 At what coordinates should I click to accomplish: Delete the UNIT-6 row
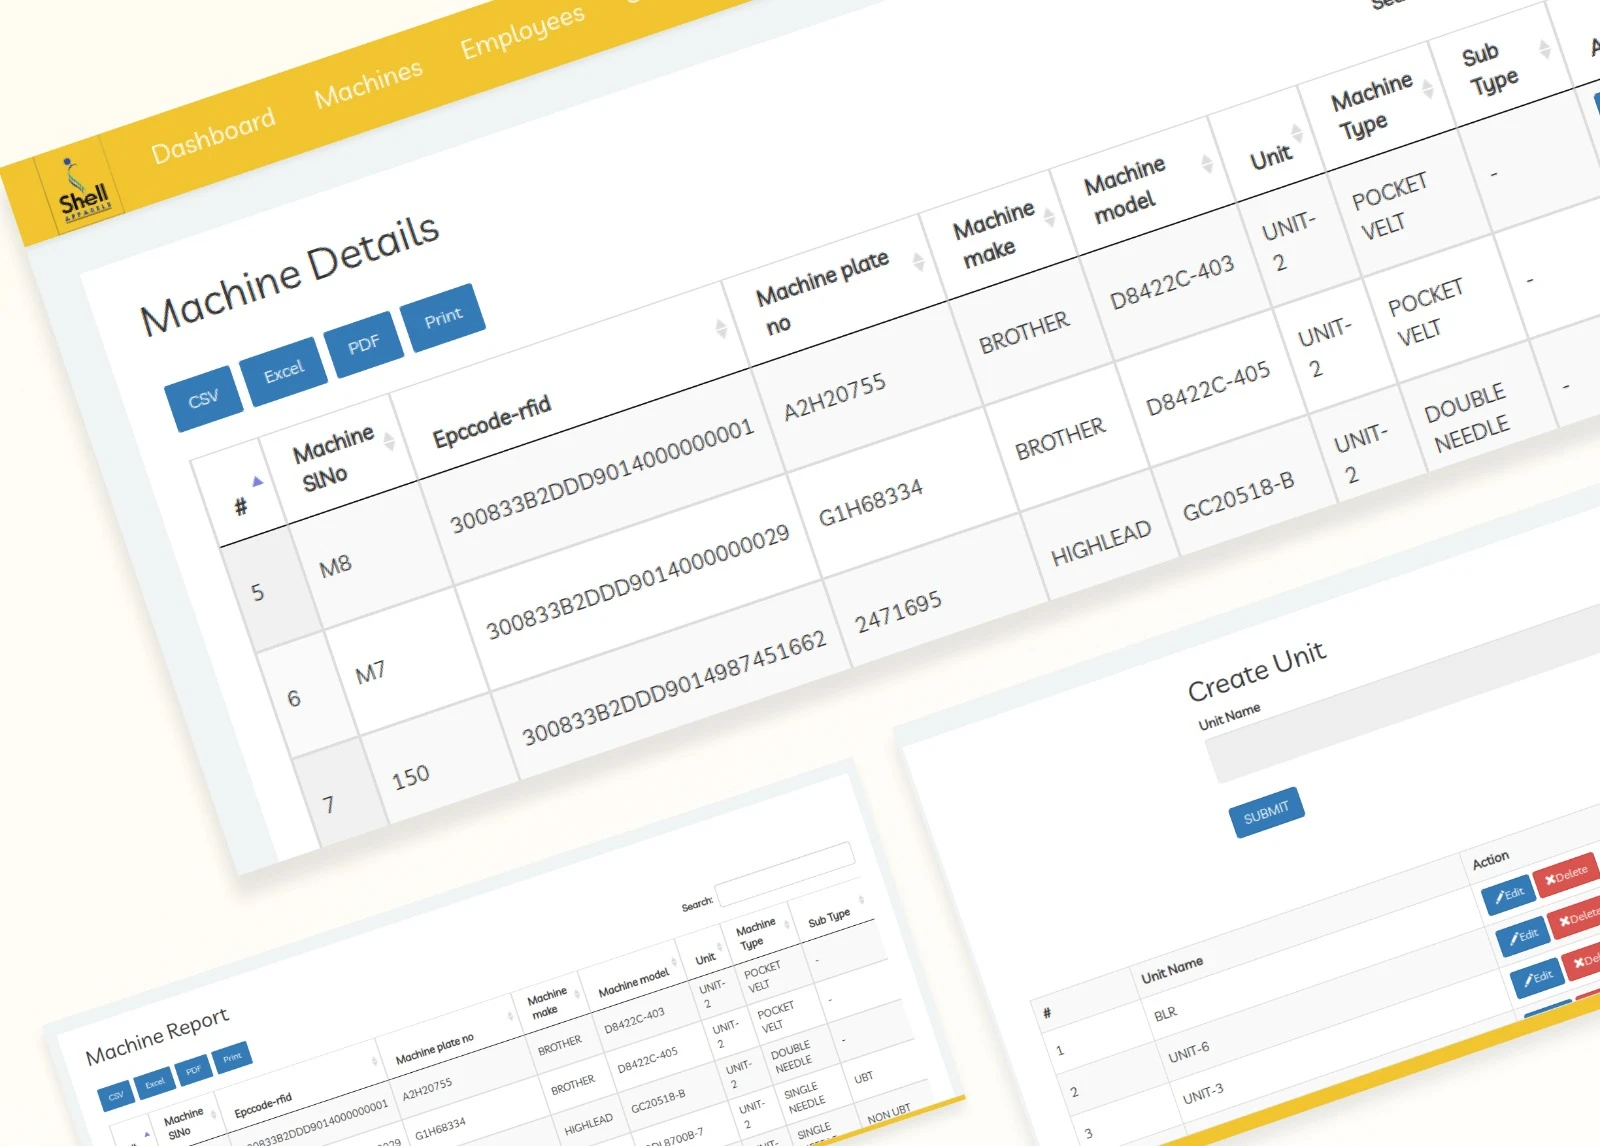pos(1576,918)
